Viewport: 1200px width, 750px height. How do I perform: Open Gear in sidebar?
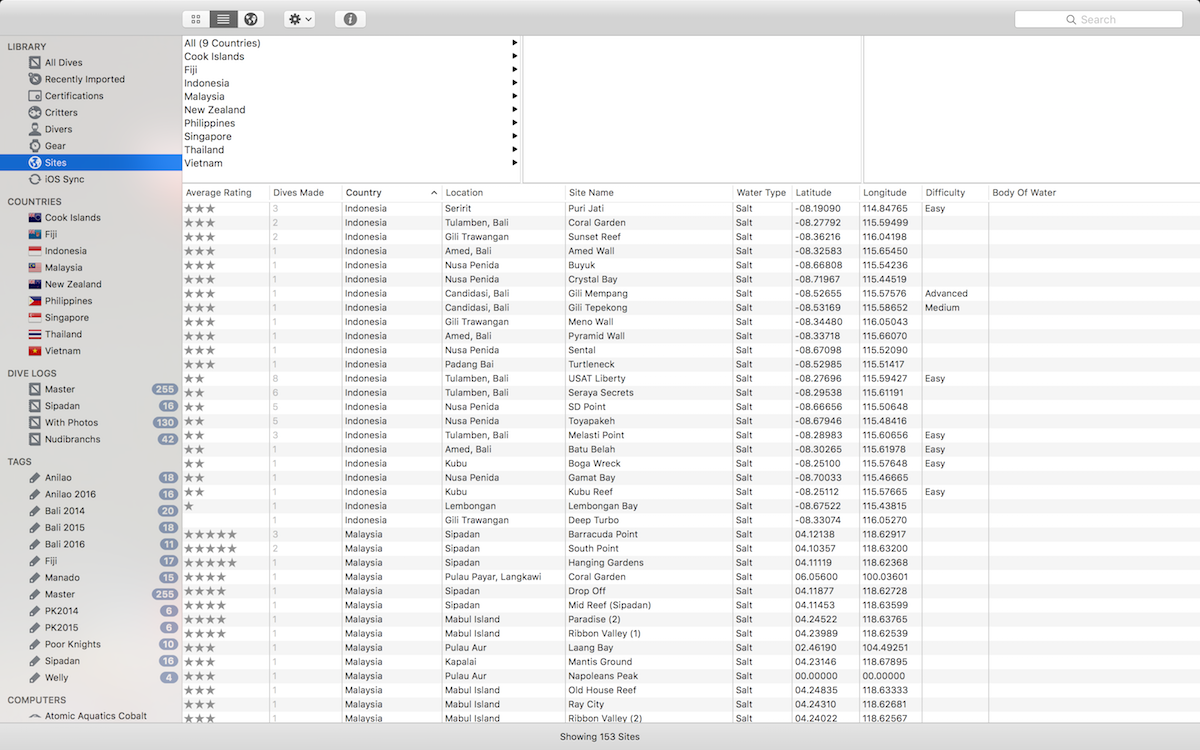pos(91,146)
